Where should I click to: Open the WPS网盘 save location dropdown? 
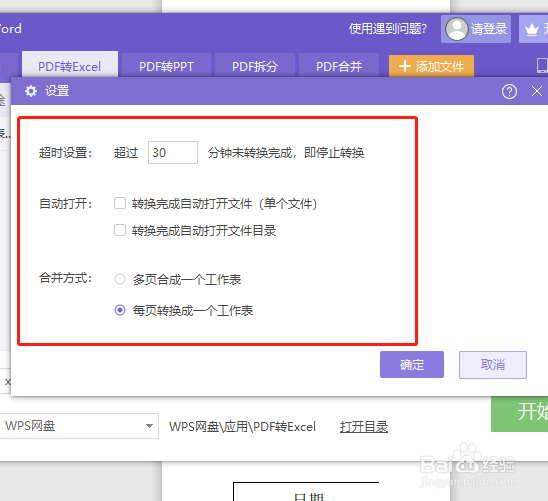pos(79,426)
